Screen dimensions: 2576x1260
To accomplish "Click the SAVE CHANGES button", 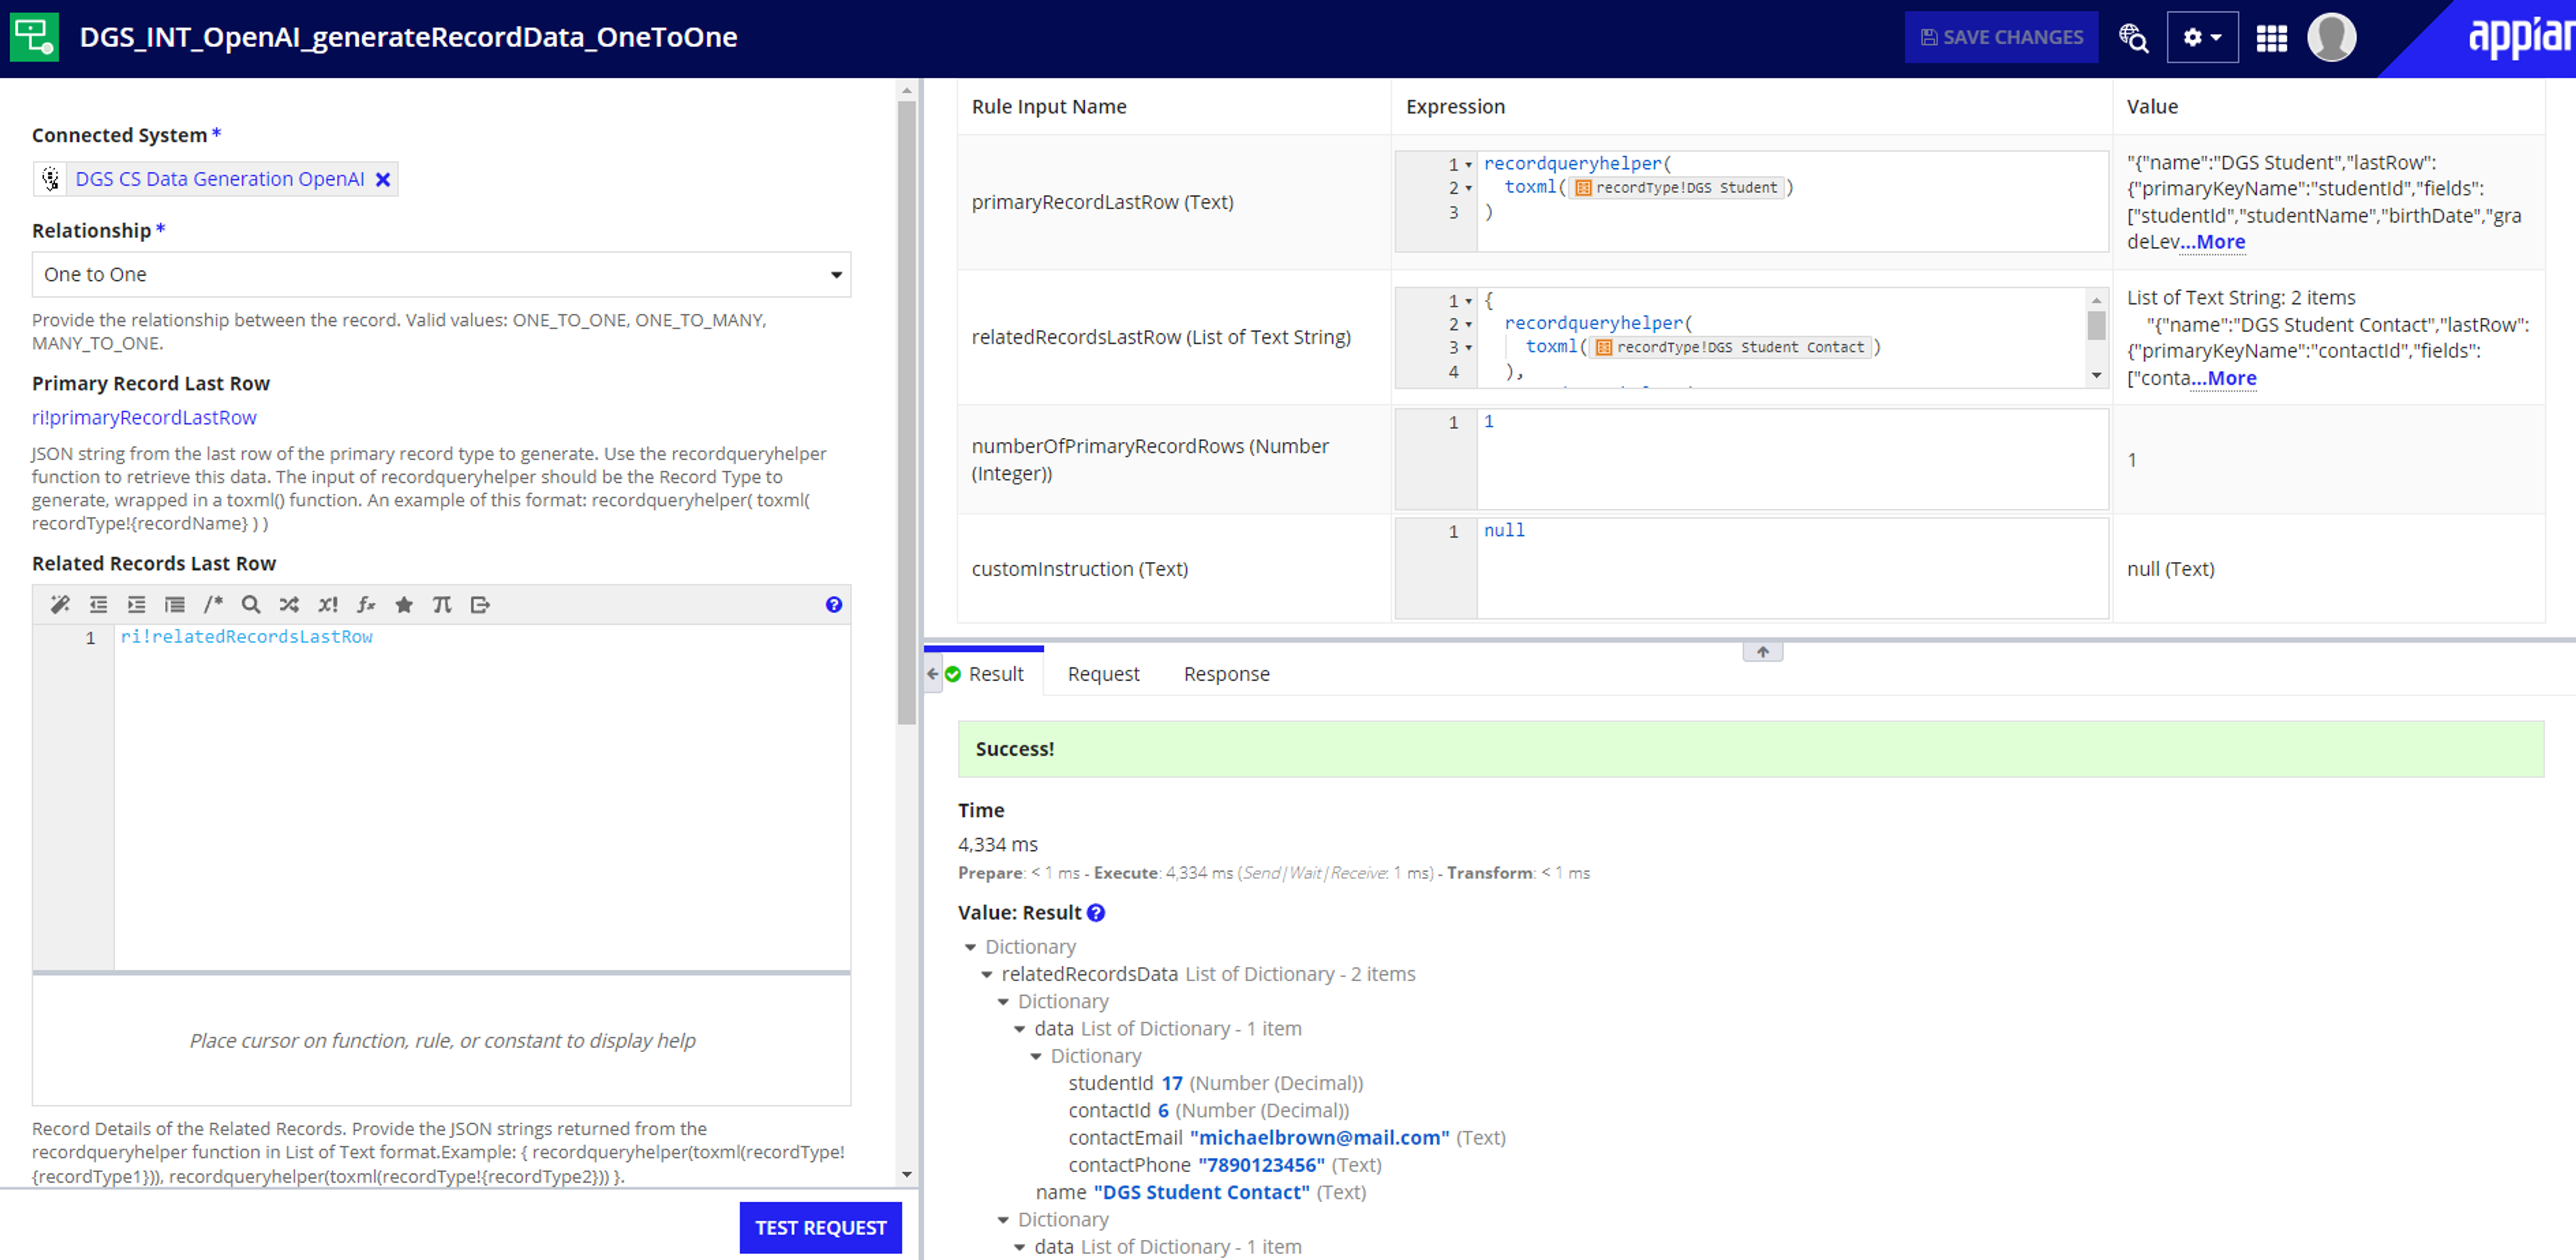I will click(2001, 37).
